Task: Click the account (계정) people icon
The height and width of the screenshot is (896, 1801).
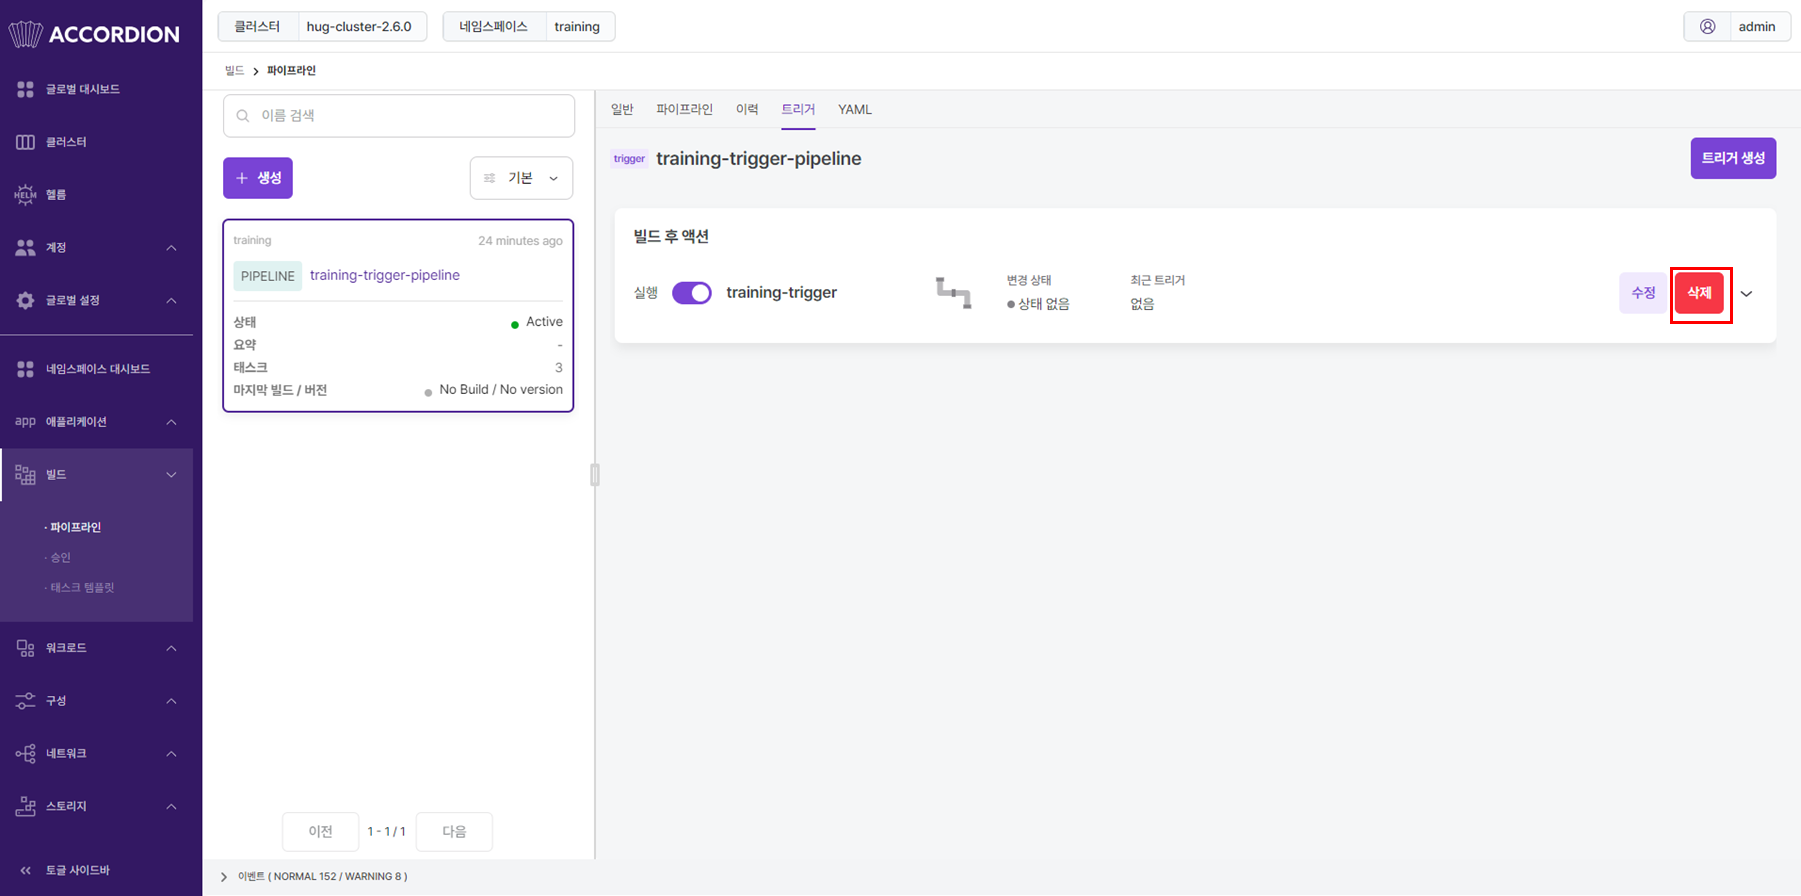Action: (25, 247)
